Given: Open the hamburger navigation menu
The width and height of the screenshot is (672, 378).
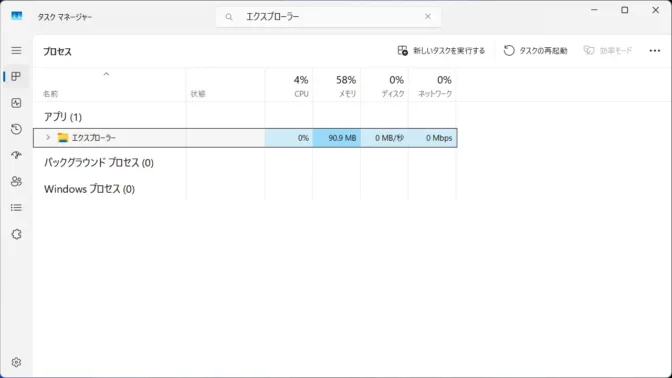Looking at the screenshot, I should (16, 51).
